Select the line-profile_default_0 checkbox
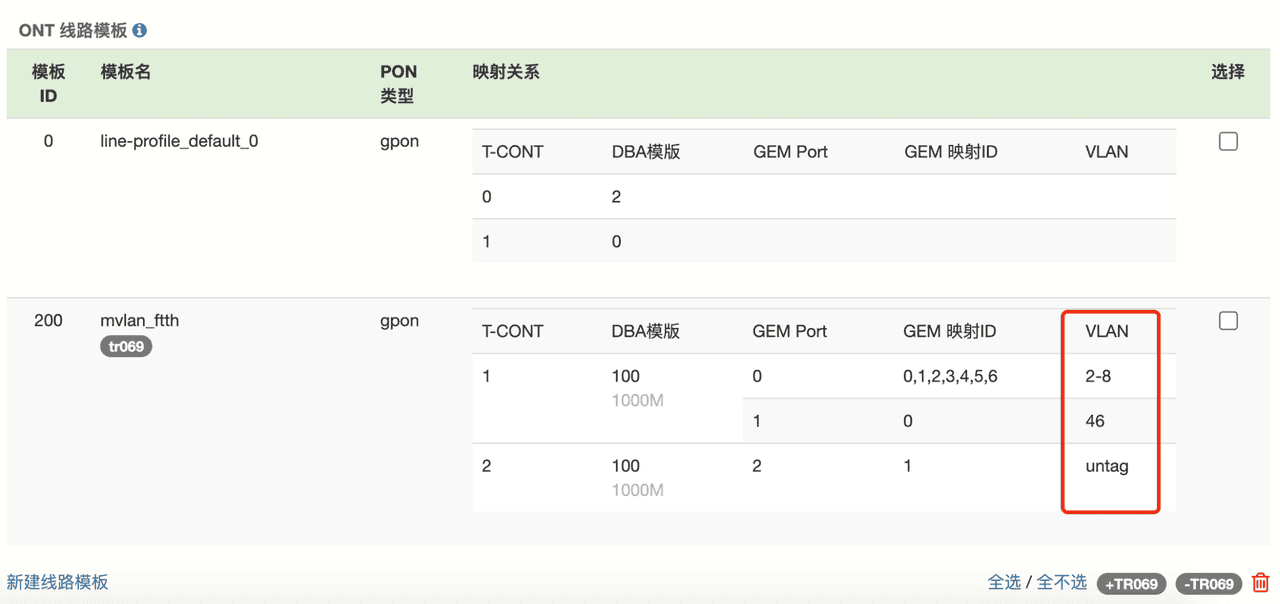1280x604 pixels. 1228,142
